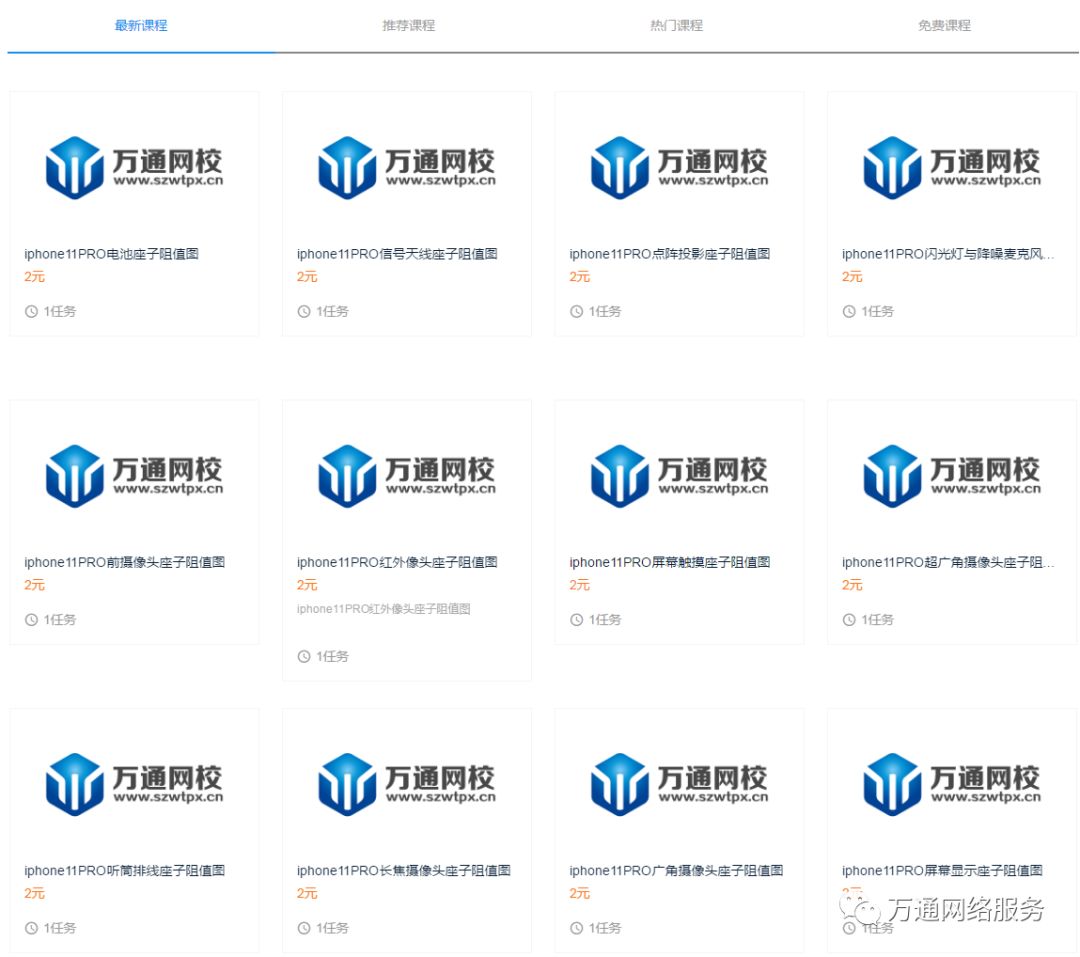Click clock icon in 红外像头座子阻值图 card

[304, 657]
